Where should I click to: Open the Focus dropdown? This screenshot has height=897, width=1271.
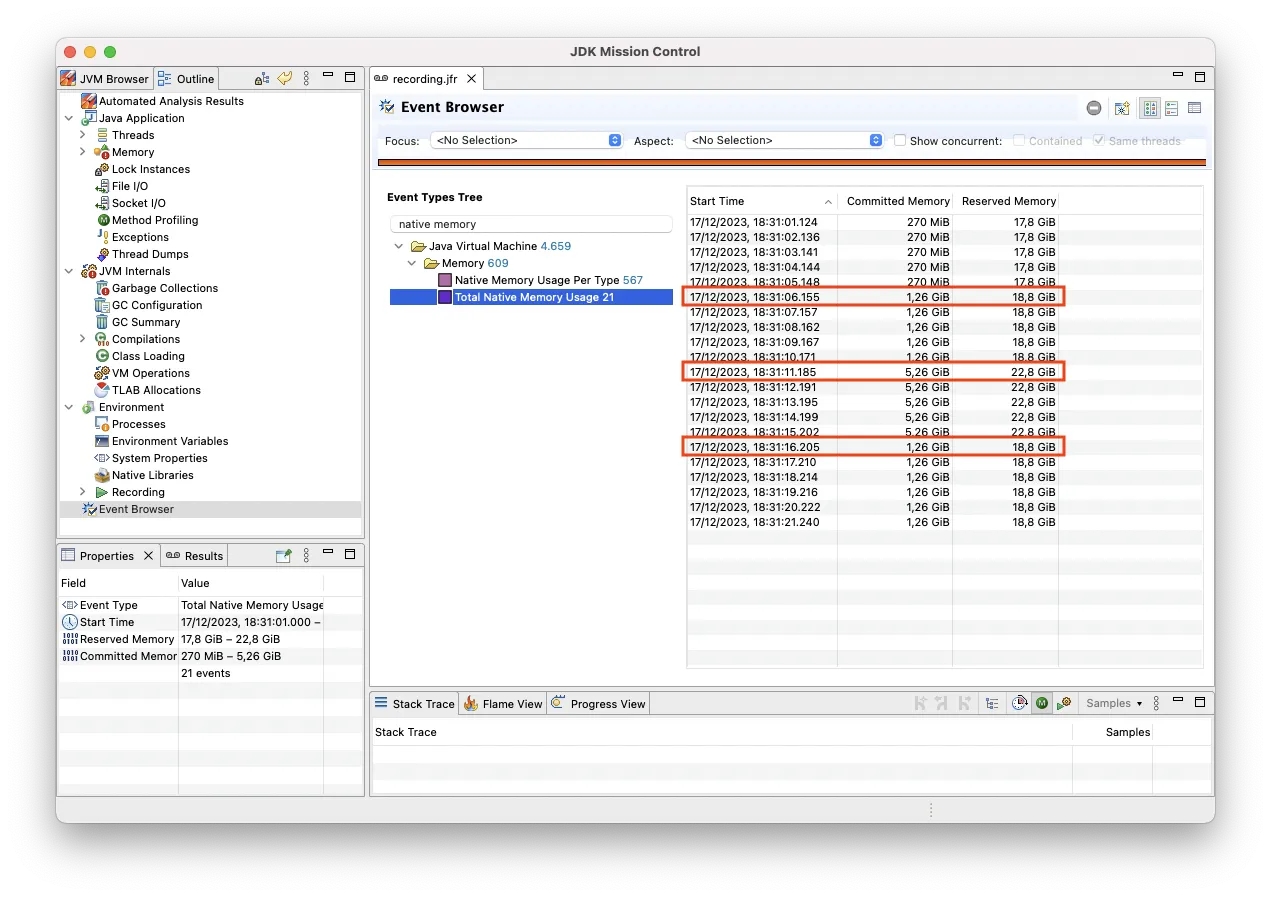click(527, 141)
